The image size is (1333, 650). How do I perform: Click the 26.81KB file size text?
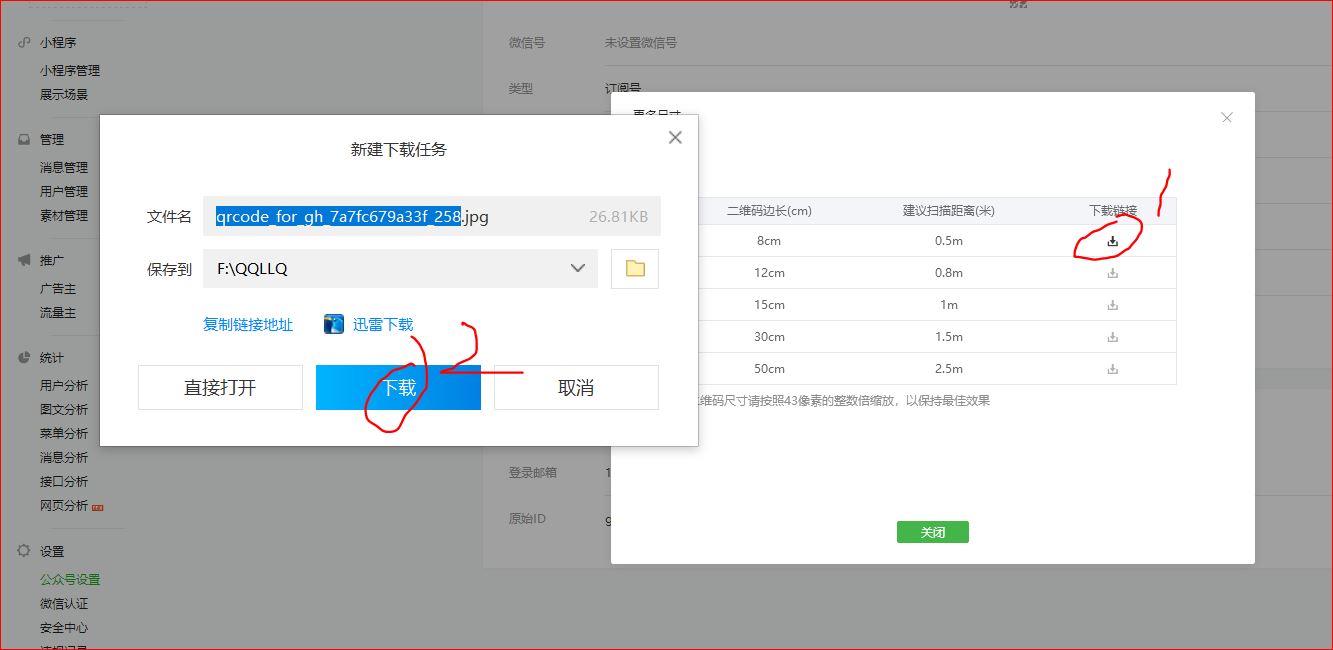pyautogui.click(x=618, y=216)
